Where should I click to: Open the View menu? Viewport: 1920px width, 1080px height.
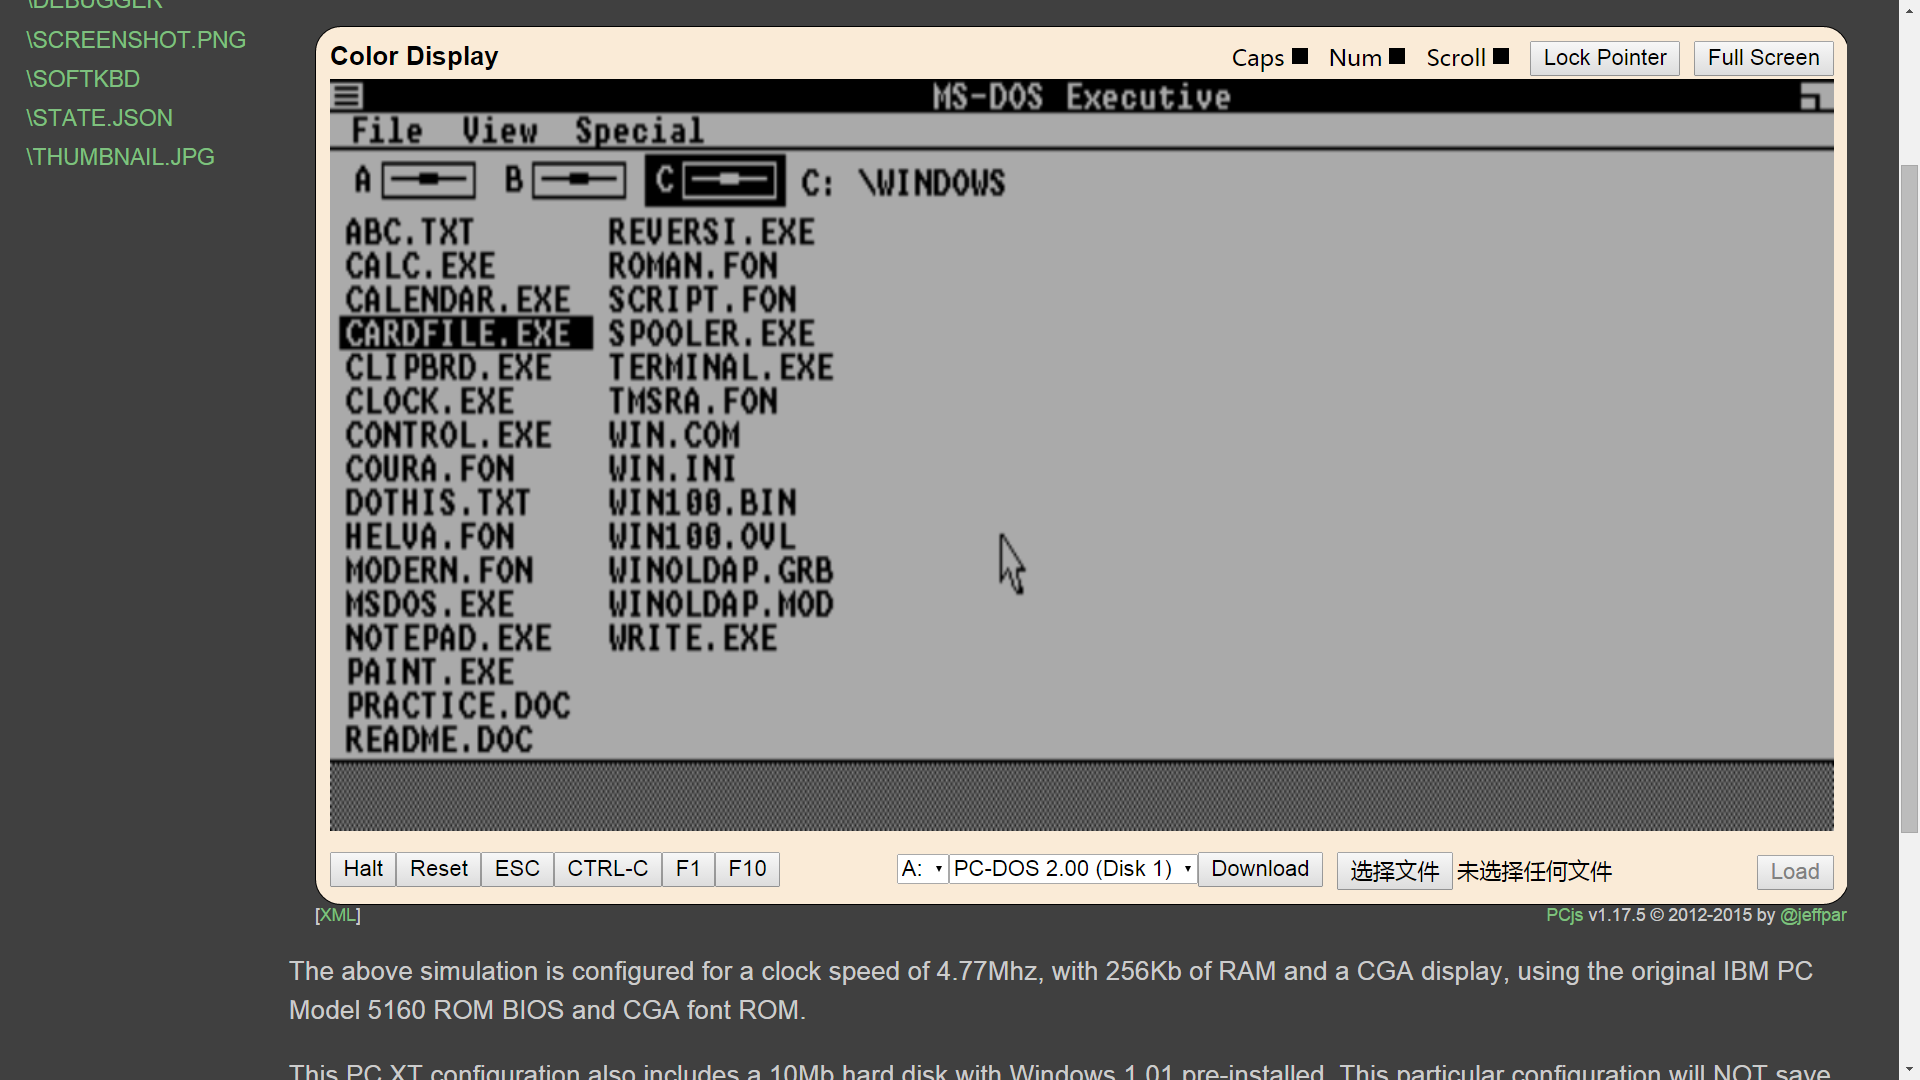[x=499, y=131]
